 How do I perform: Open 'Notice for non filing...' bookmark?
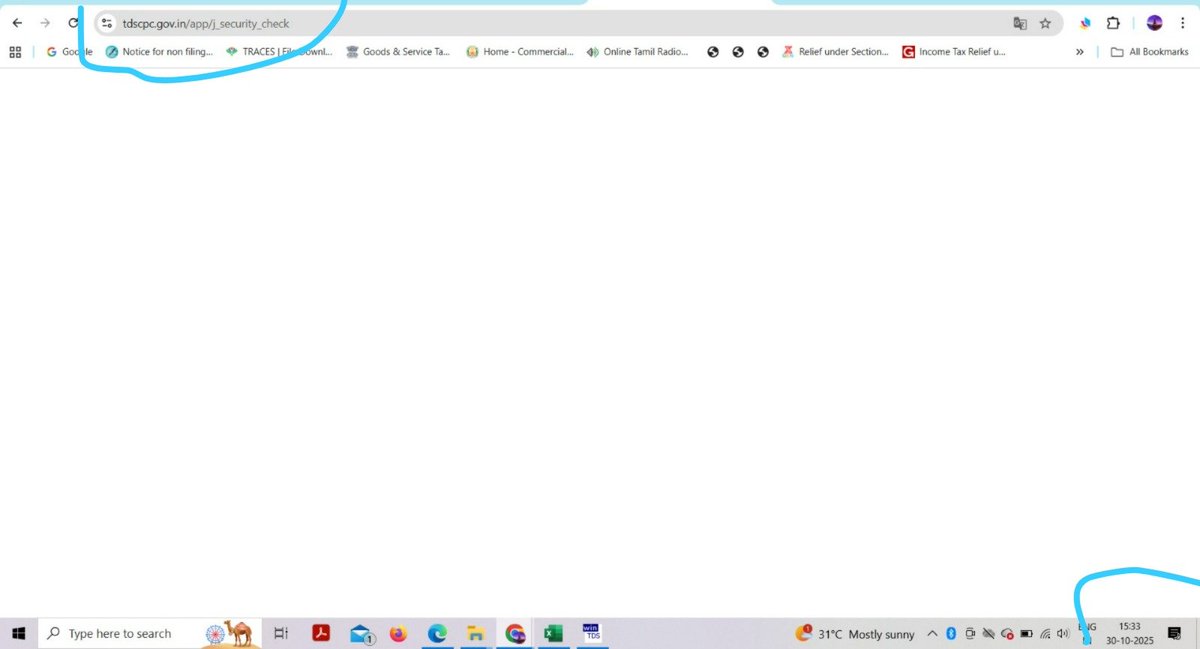tap(159, 52)
